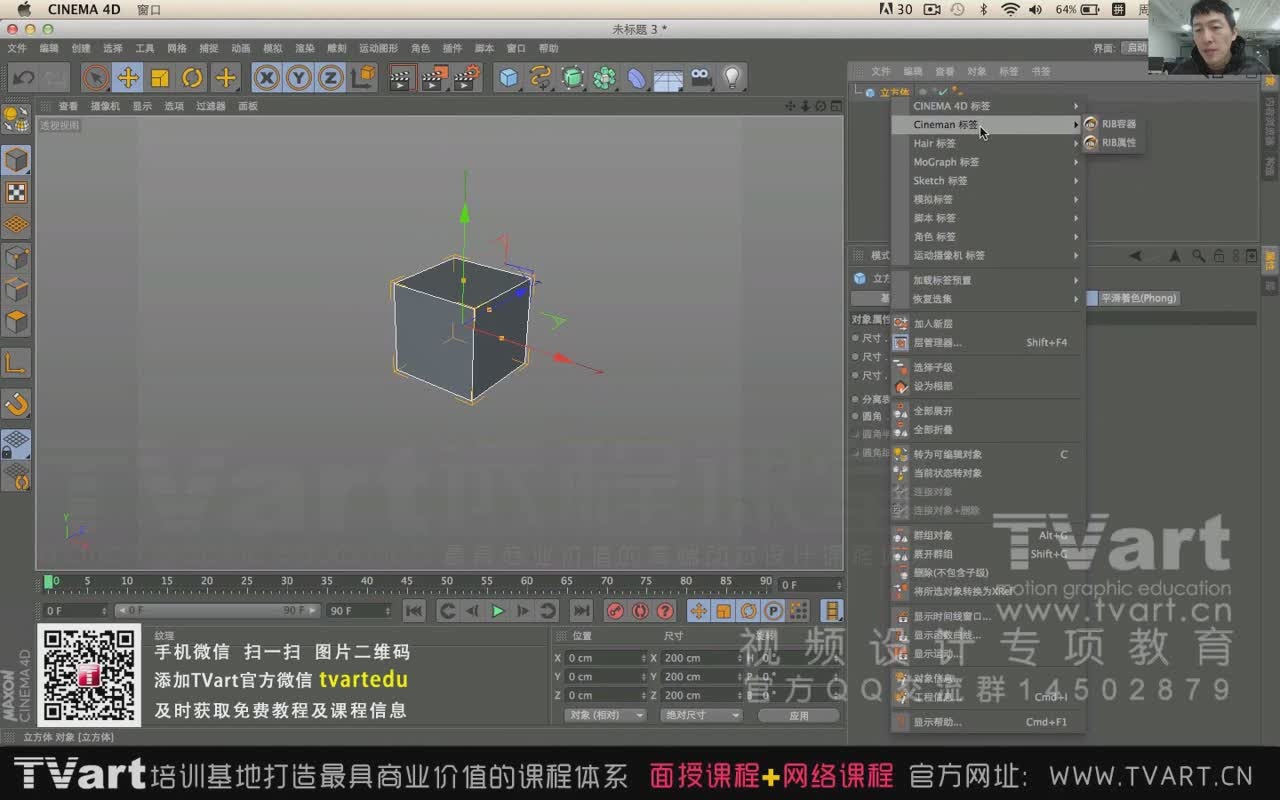Activate the Scale tool in top toolbar
This screenshot has height=800, width=1280.
click(160, 77)
